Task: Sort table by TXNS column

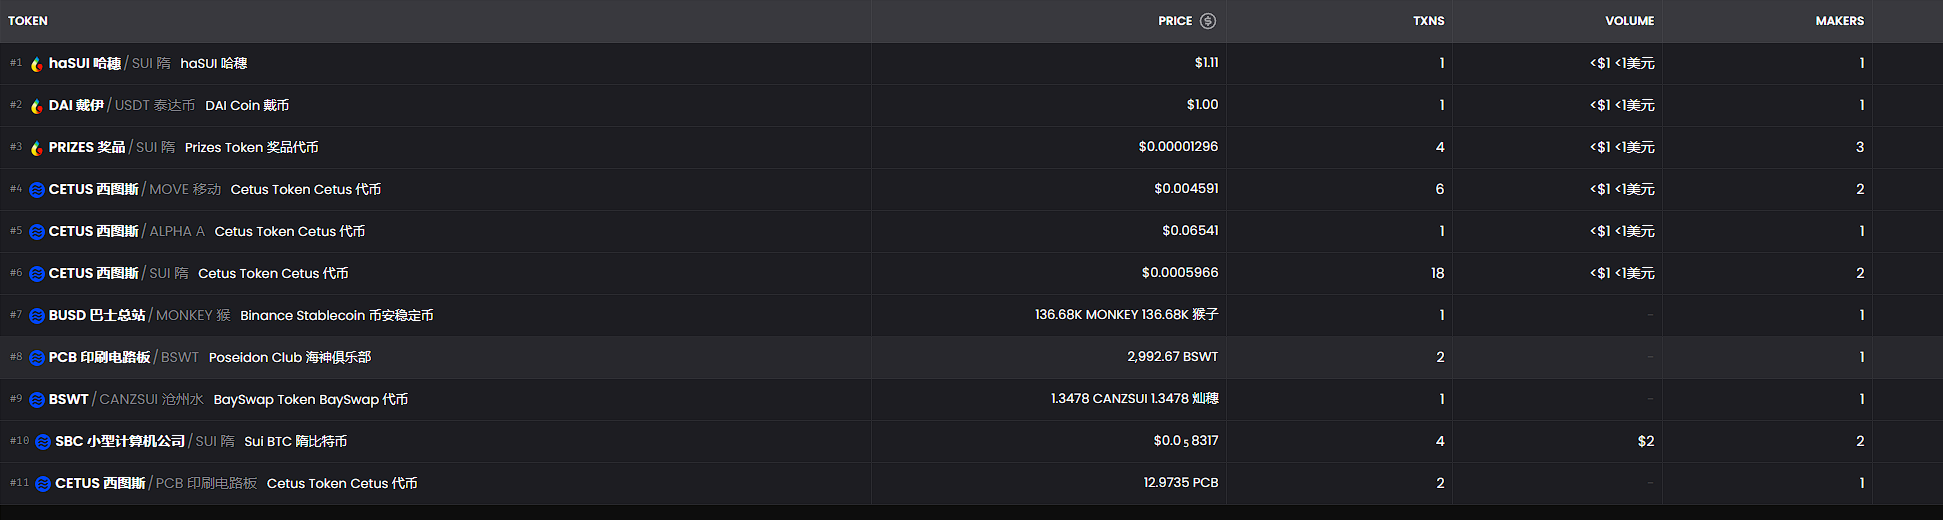Action: tap(1428, 21)
